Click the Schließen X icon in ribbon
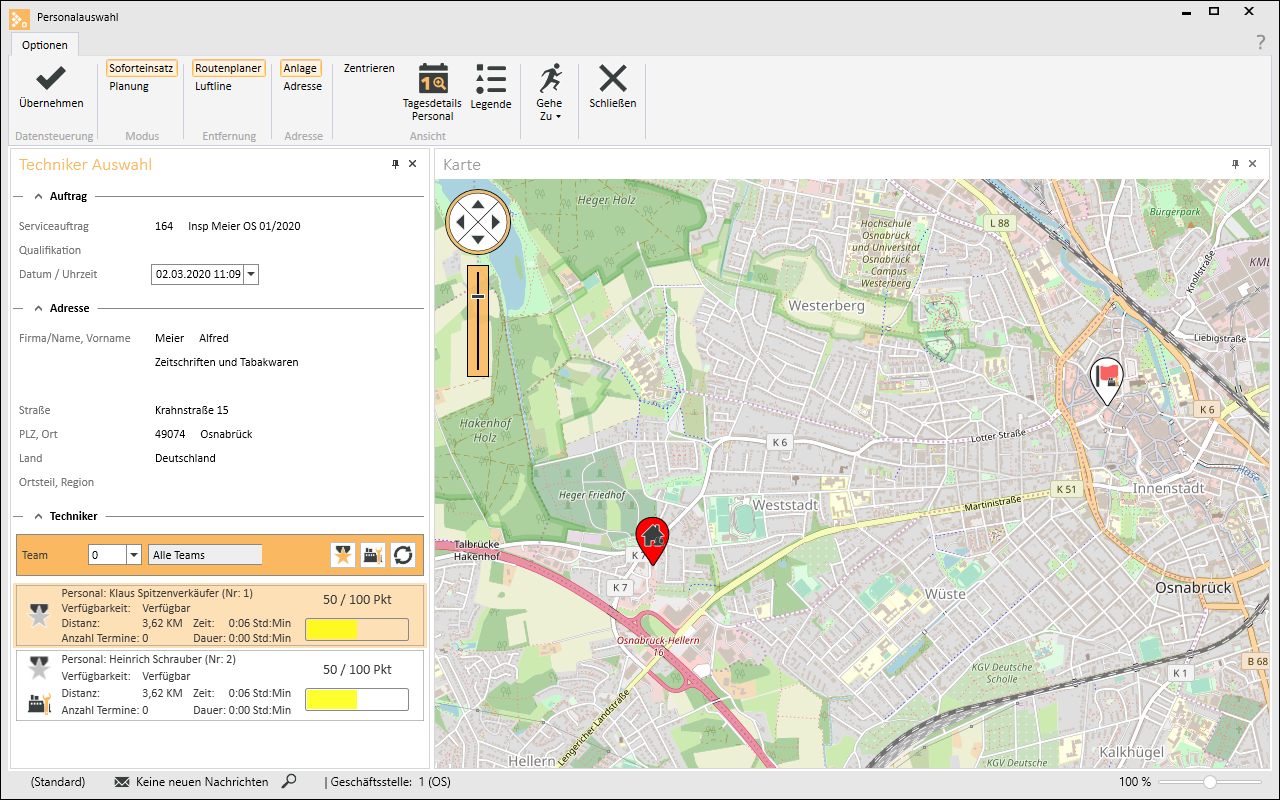The width and height of the screenshot is (1280, 800). [612, 79]
